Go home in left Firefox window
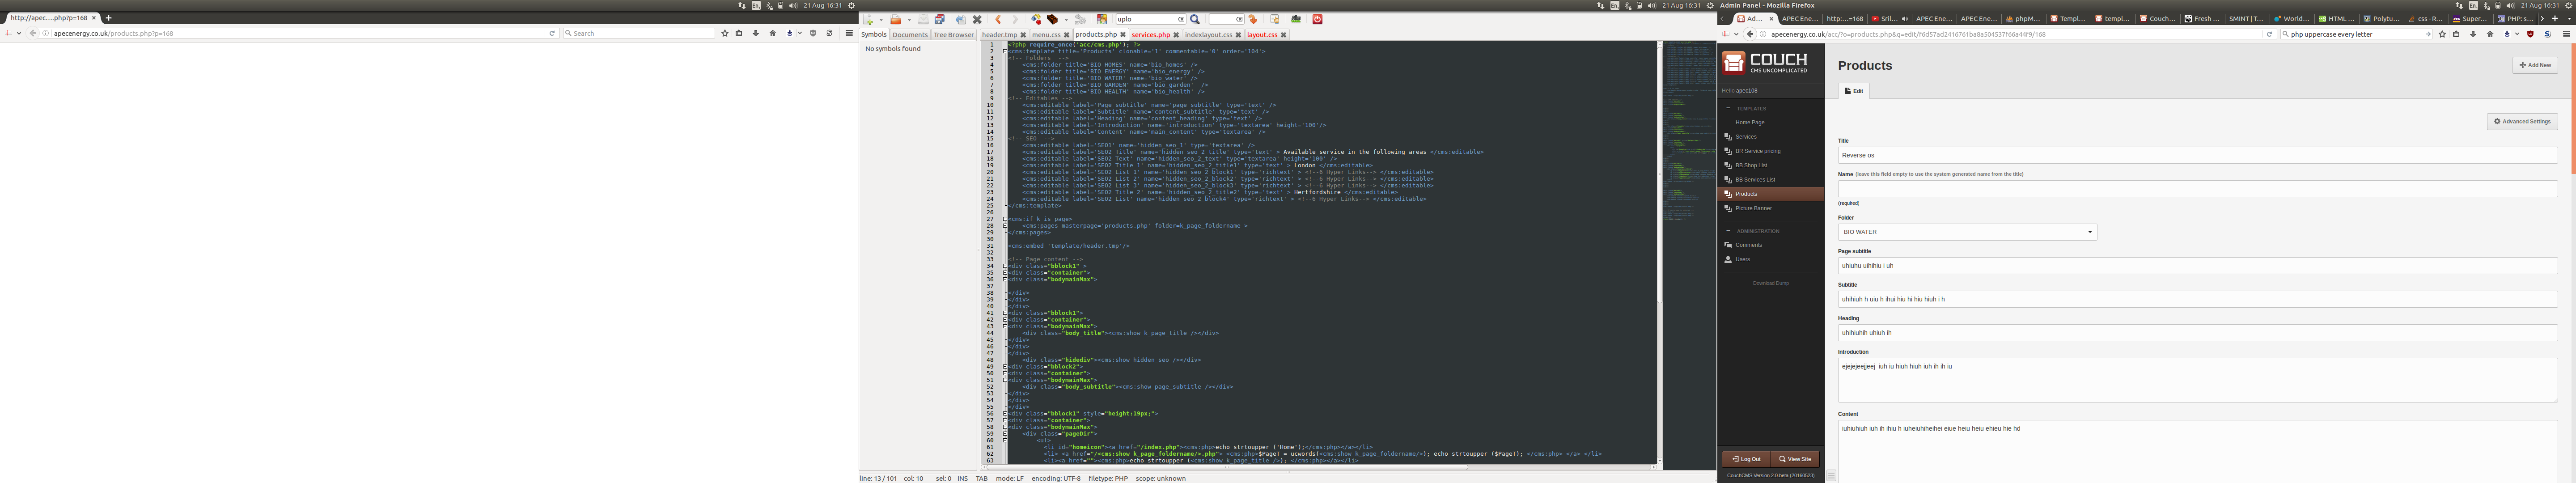The height and width of the screenshot is (483, 2576). (772, 33)
